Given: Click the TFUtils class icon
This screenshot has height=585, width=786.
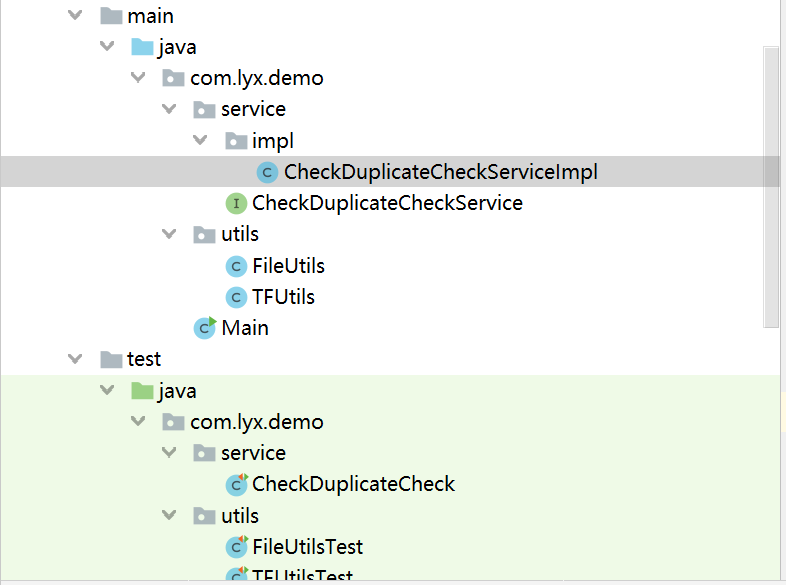Looking at the screenshot, I should pyautogui.click(x=236, y=297).
